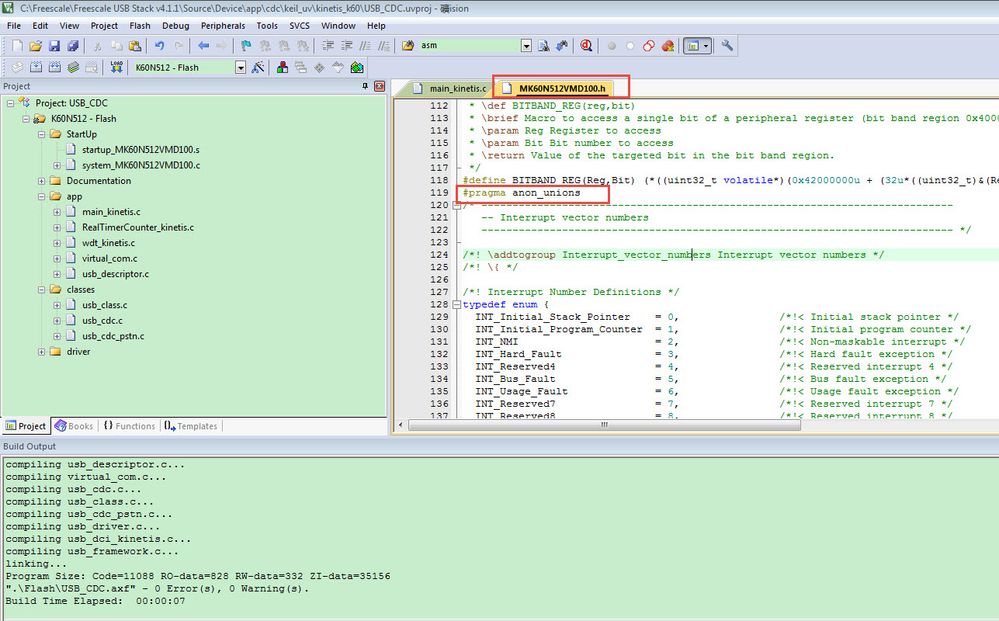
Task: Click the editor horizontal scrollbar thumb
Action: click(x=603, y=425)
